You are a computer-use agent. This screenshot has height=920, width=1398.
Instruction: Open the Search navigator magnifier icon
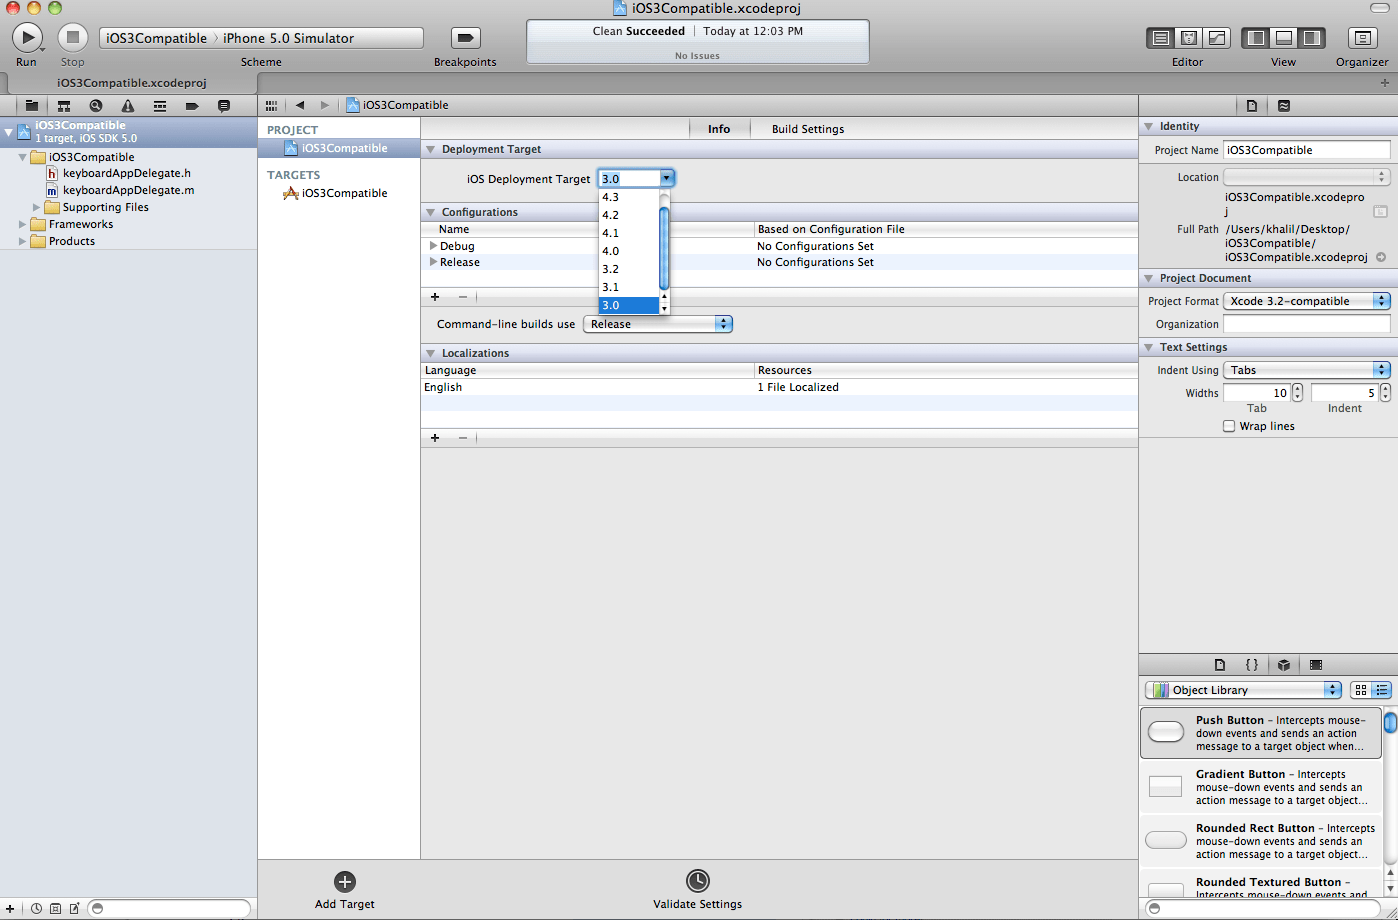tap(96, 105)
